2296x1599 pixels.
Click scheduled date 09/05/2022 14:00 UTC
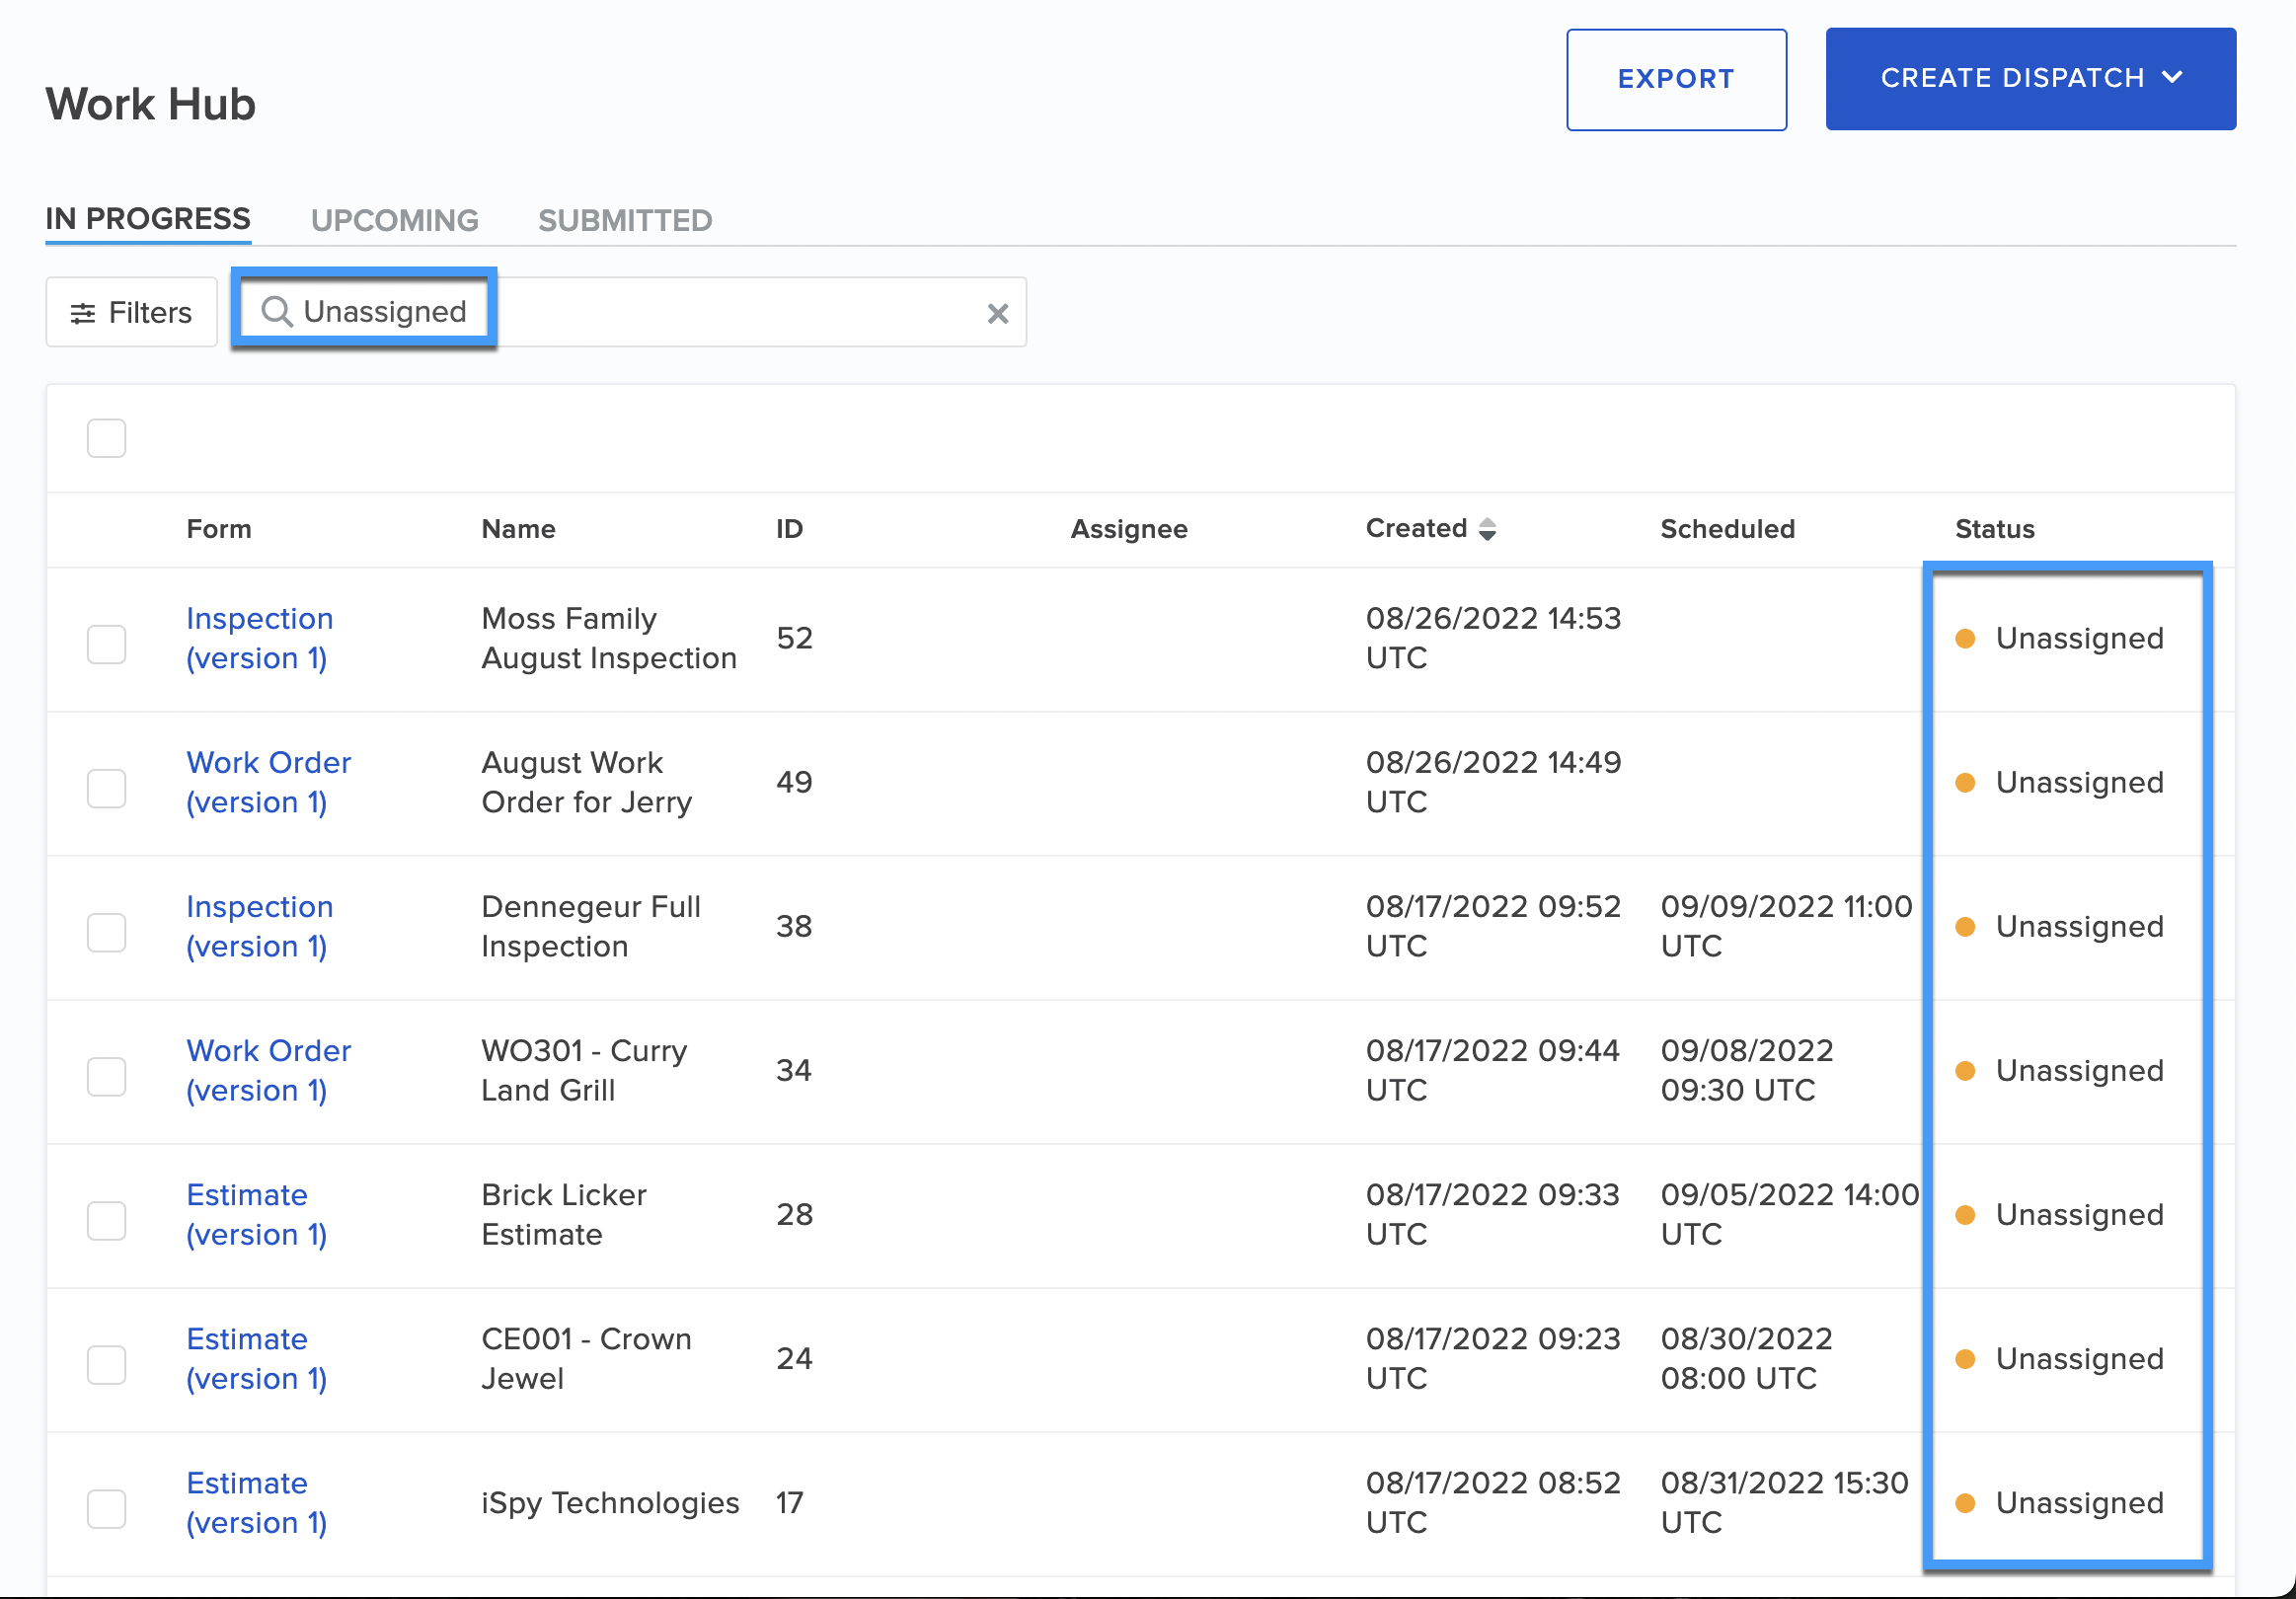[1790, 1215]
